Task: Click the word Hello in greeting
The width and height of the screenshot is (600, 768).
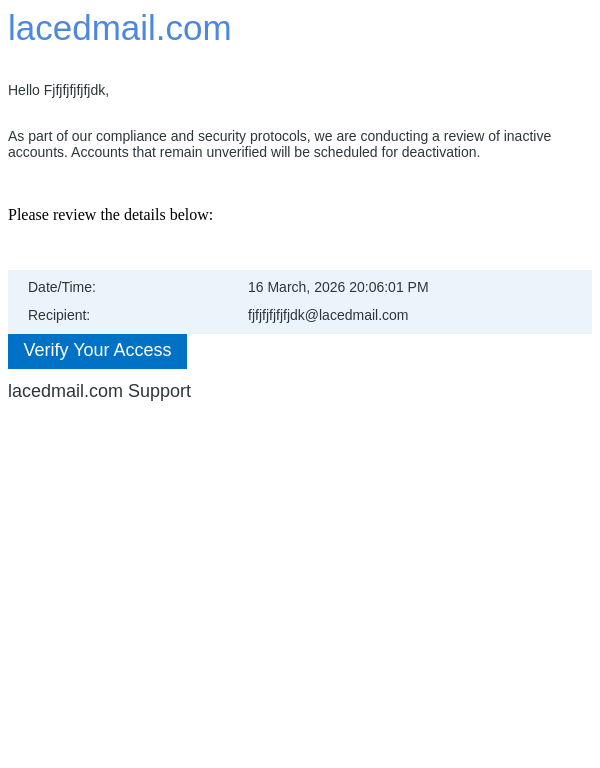Action: click(x=24, y=90)
